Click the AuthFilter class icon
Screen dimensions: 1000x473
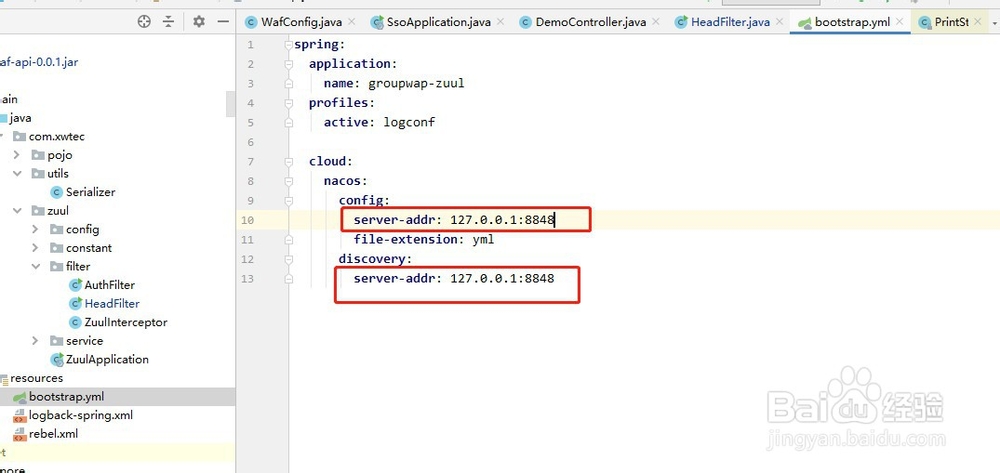76,285
